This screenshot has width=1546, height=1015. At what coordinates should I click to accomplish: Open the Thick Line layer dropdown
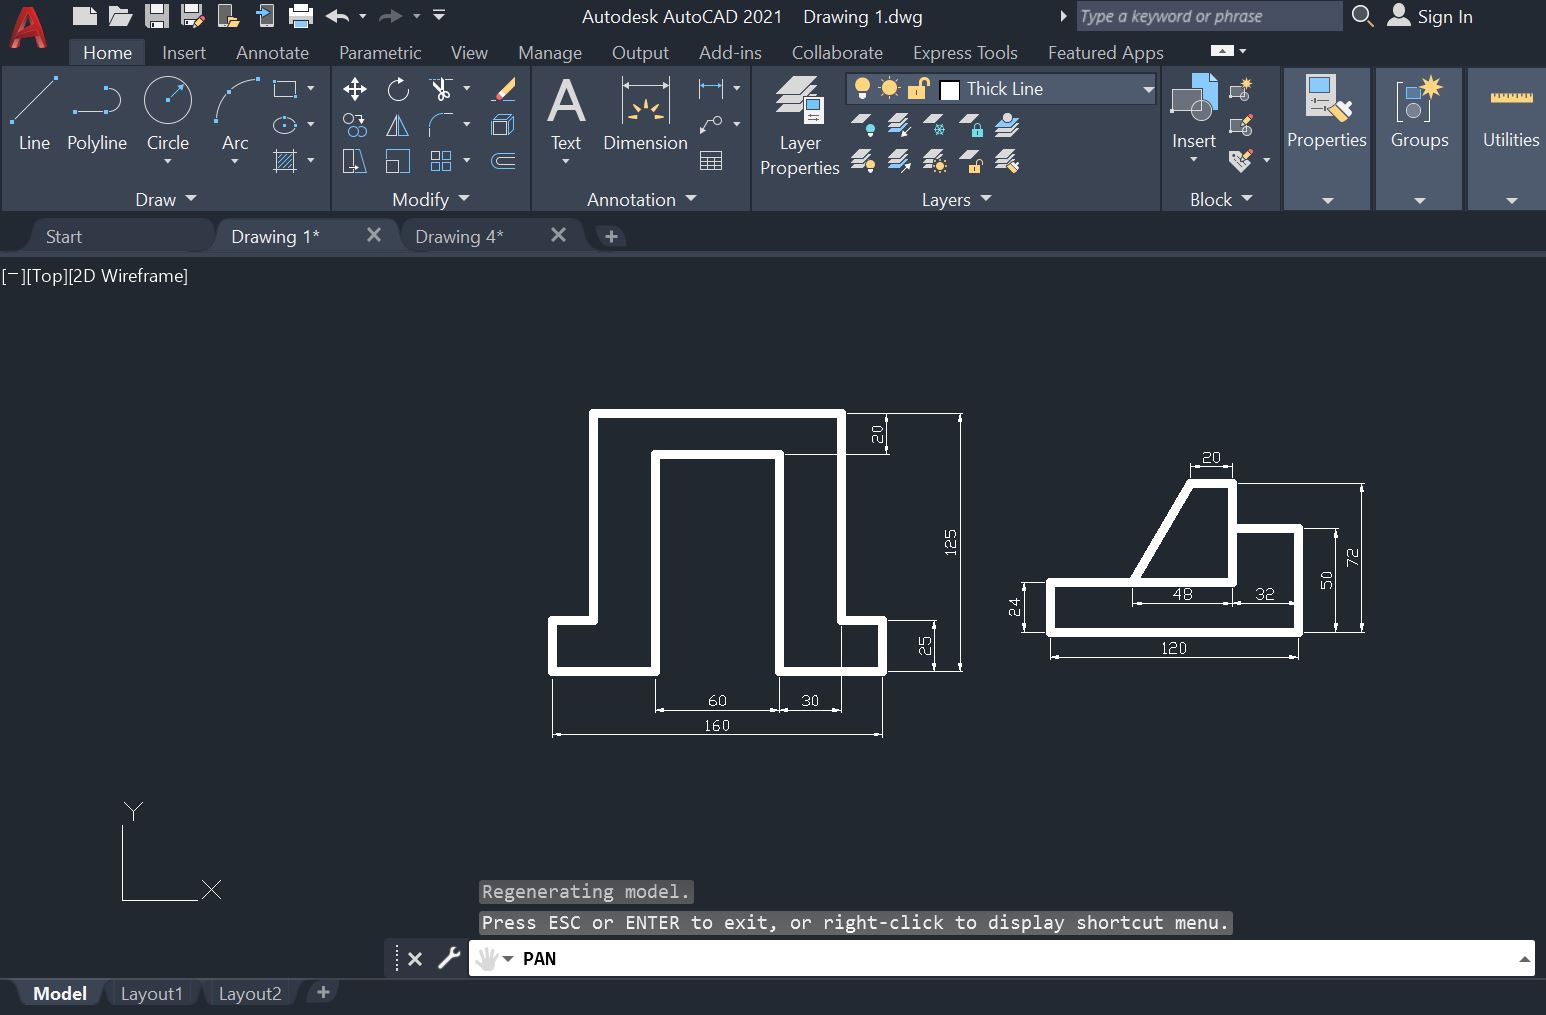coord(1148,88)
